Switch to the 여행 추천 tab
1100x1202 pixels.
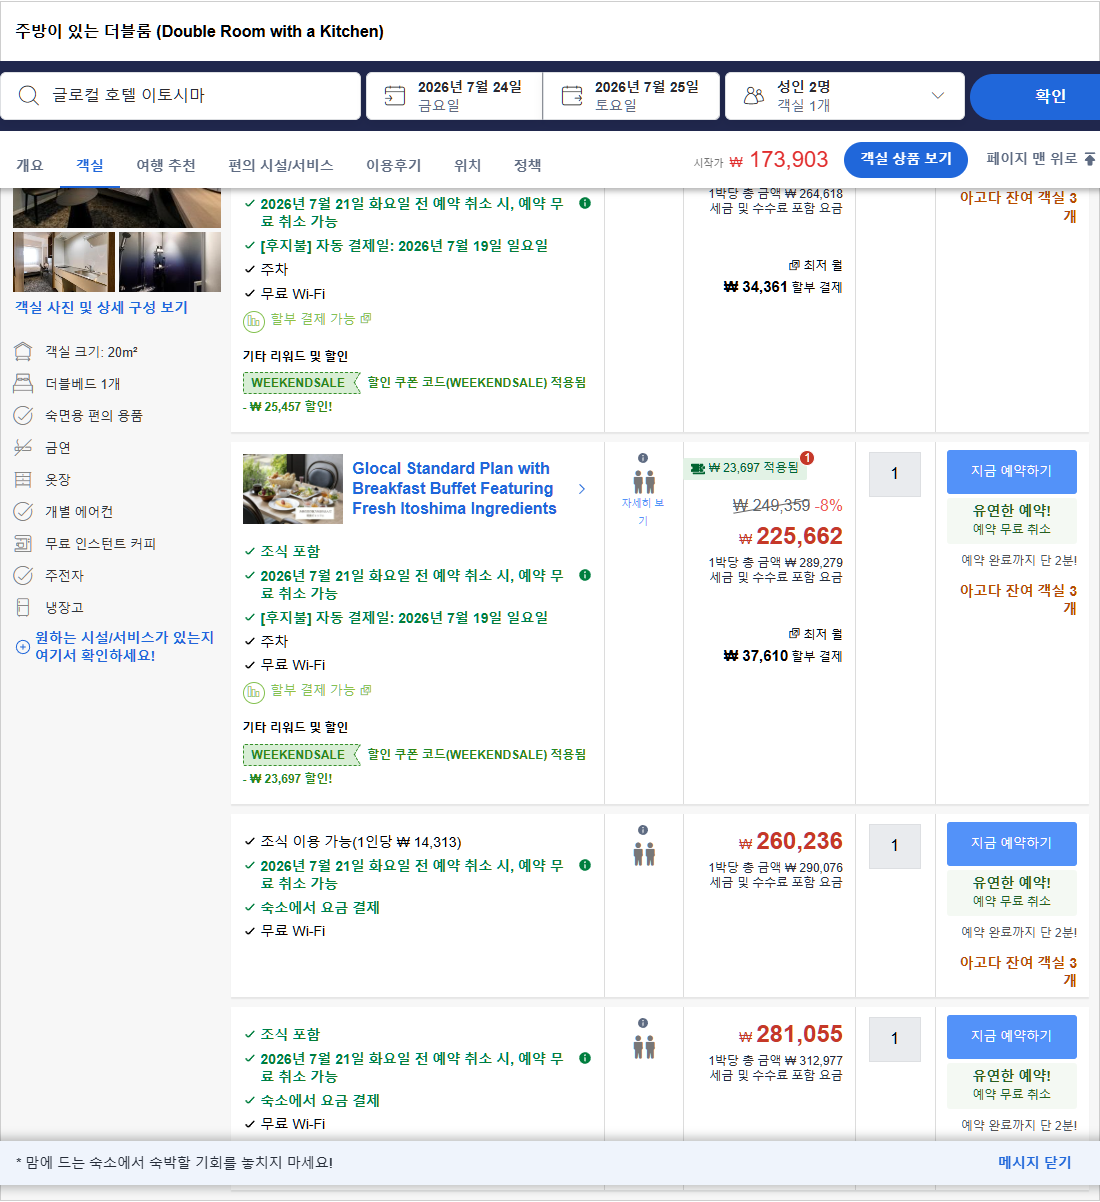pyautogui.click(x=166, y=165)
